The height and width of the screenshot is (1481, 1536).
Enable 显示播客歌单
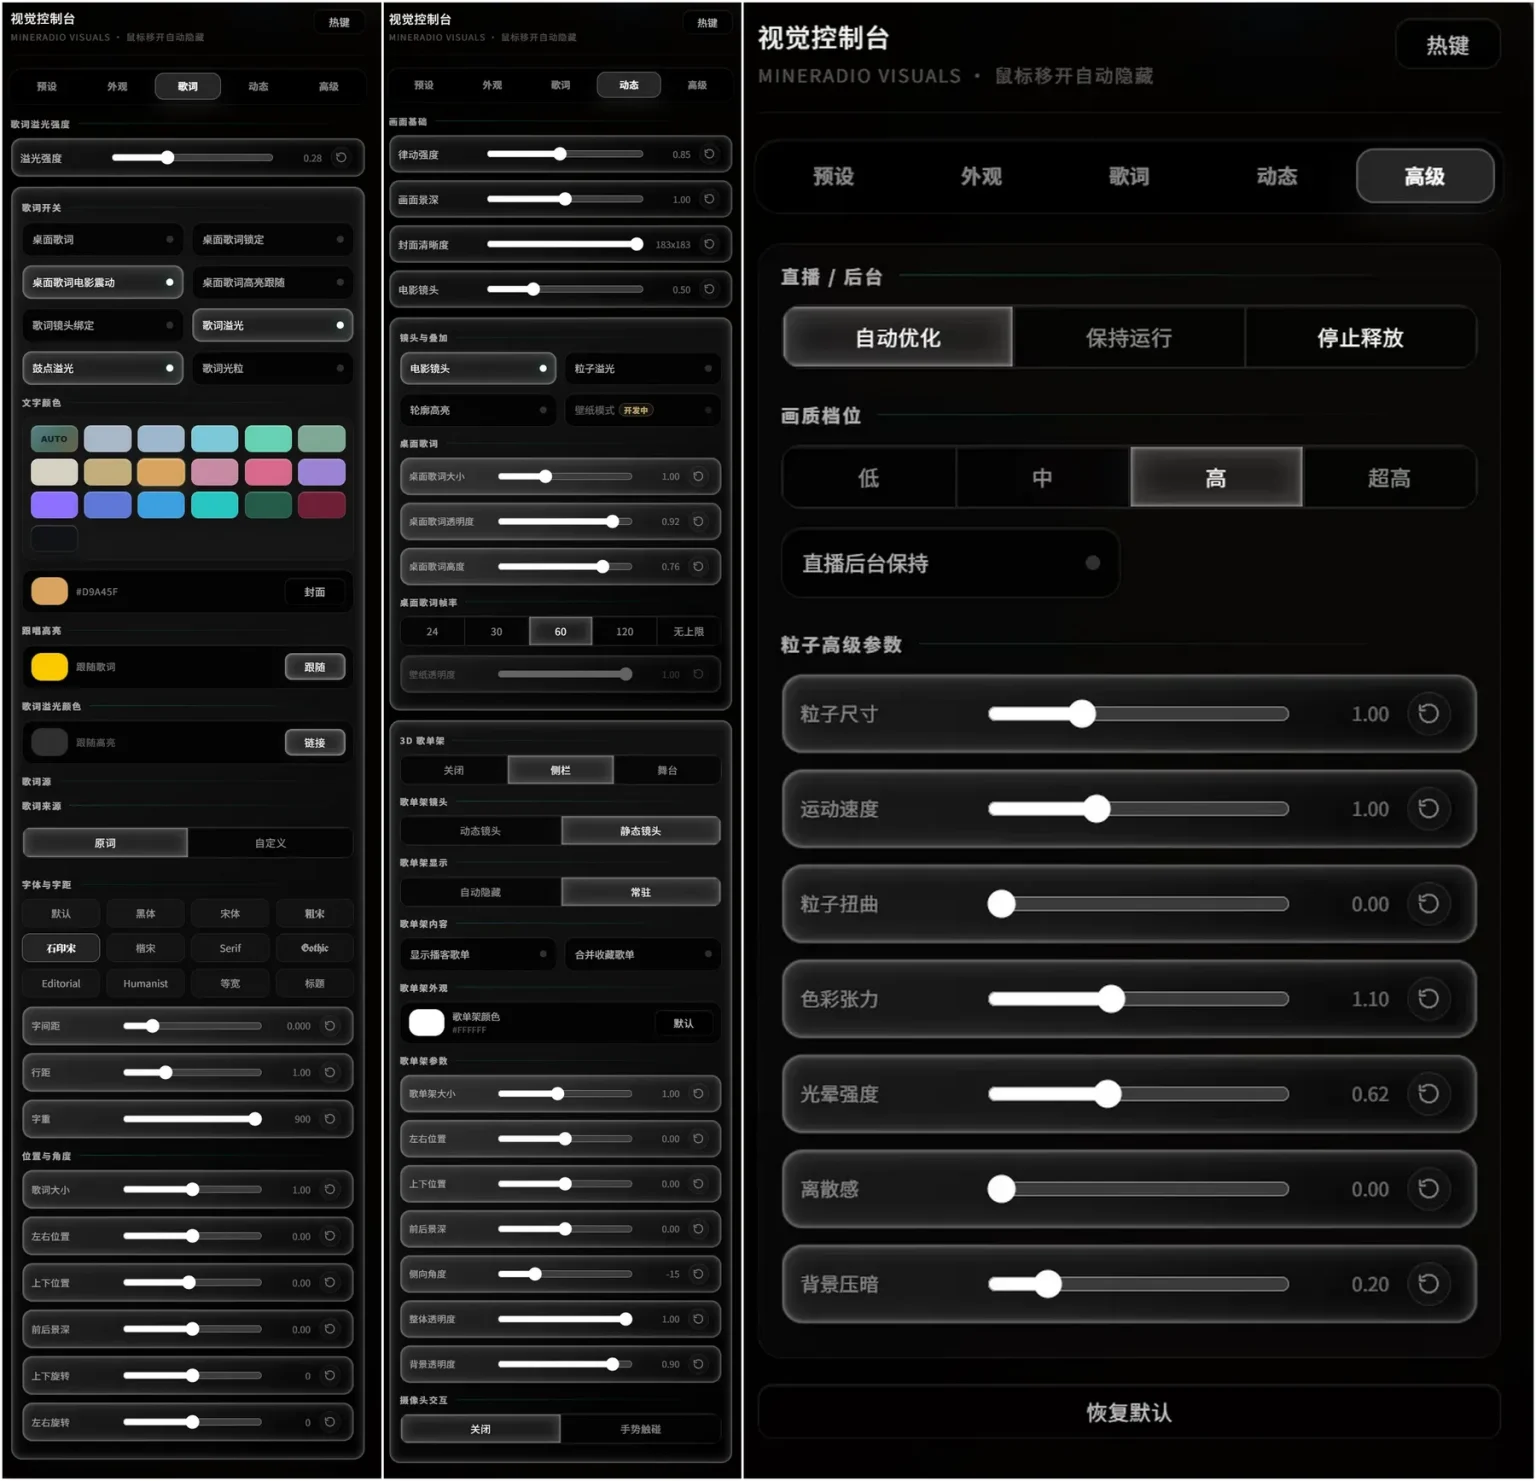coord(478,954)
